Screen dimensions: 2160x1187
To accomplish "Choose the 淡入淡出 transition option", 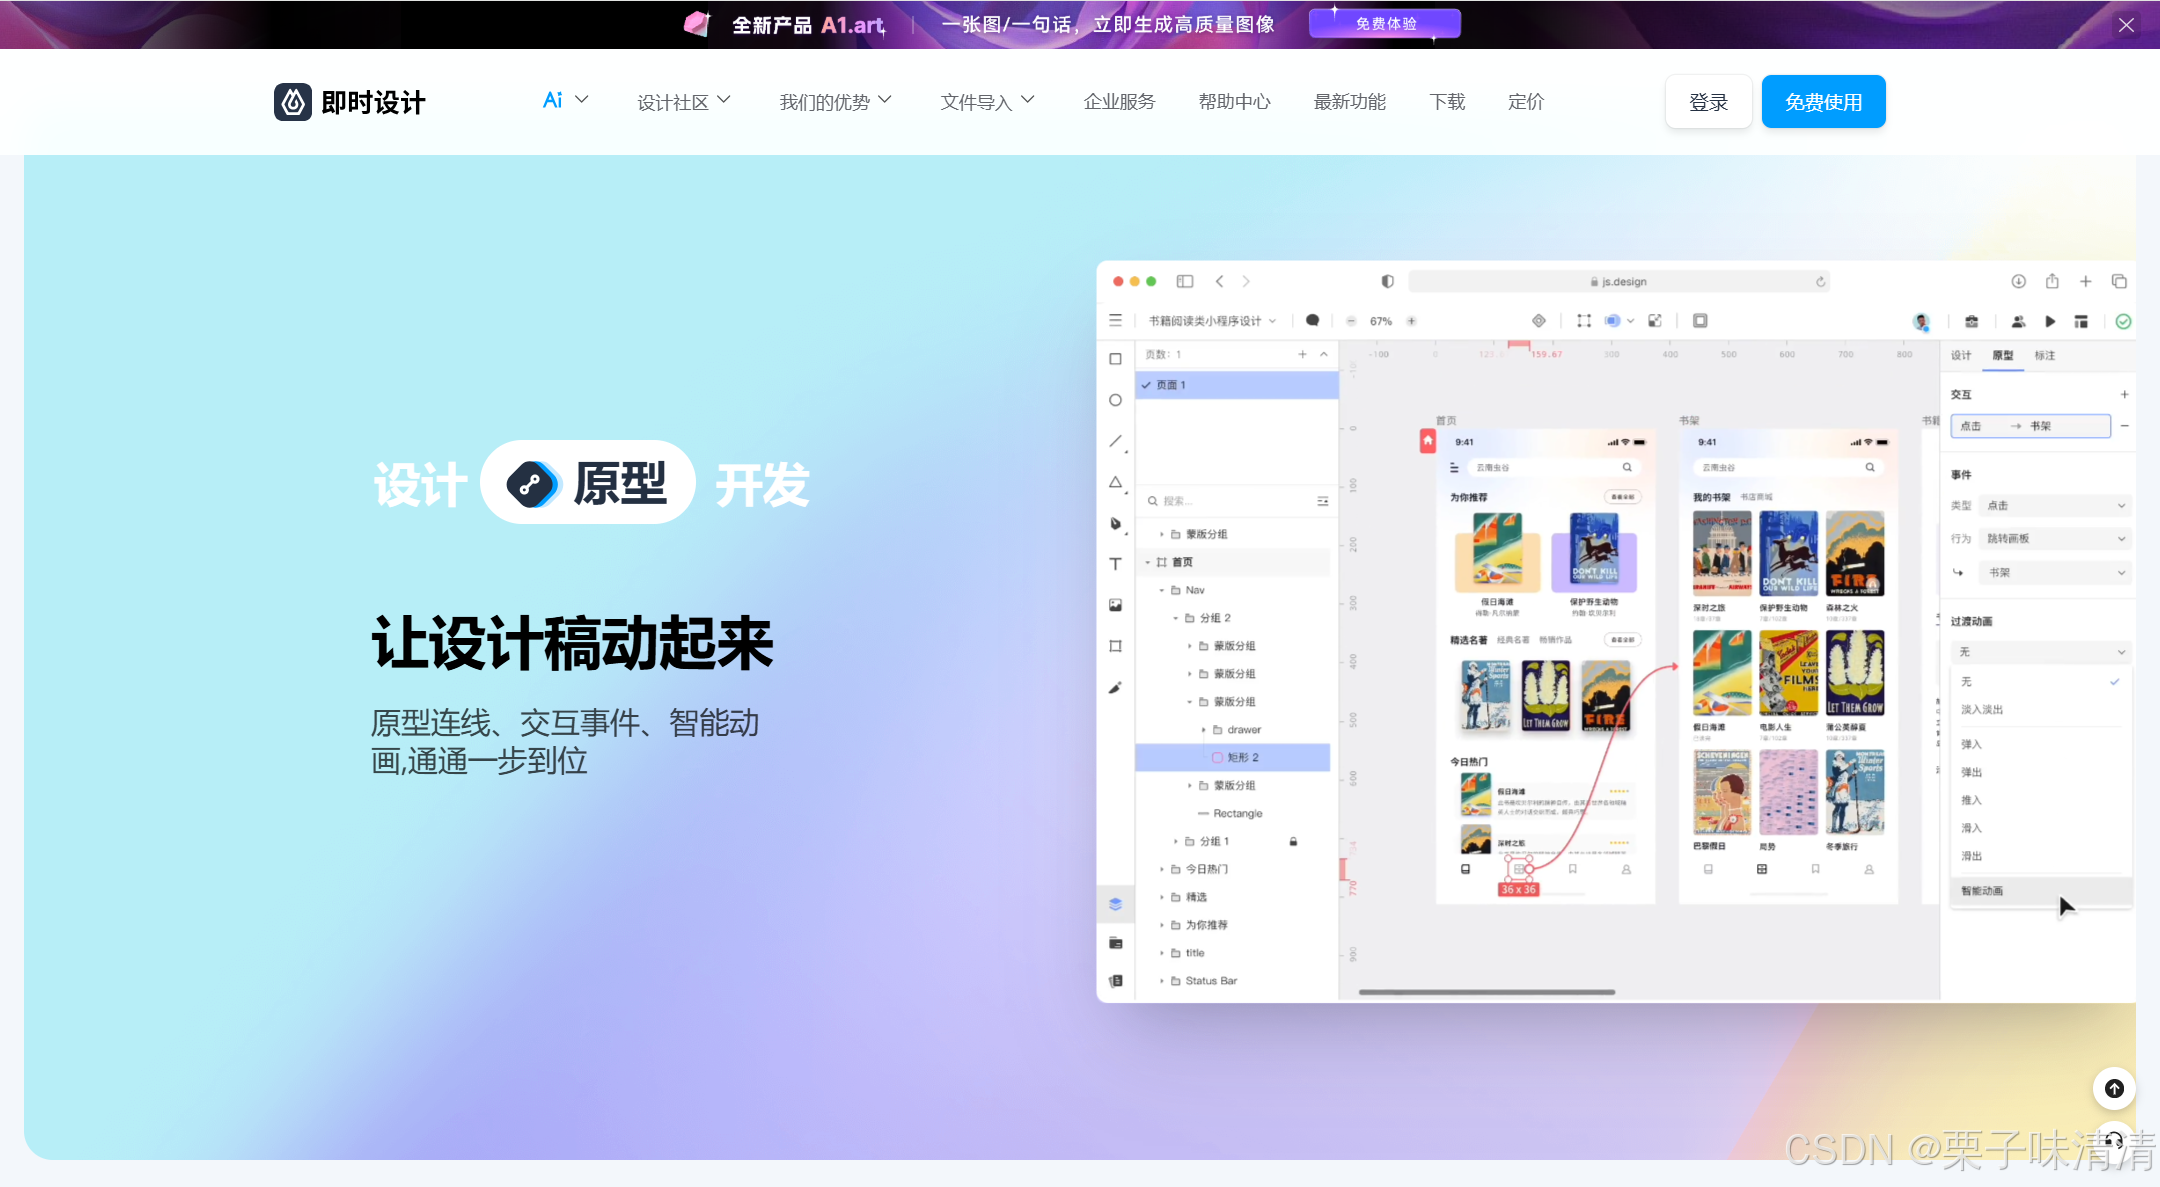I will click(x=1982, y=709).
